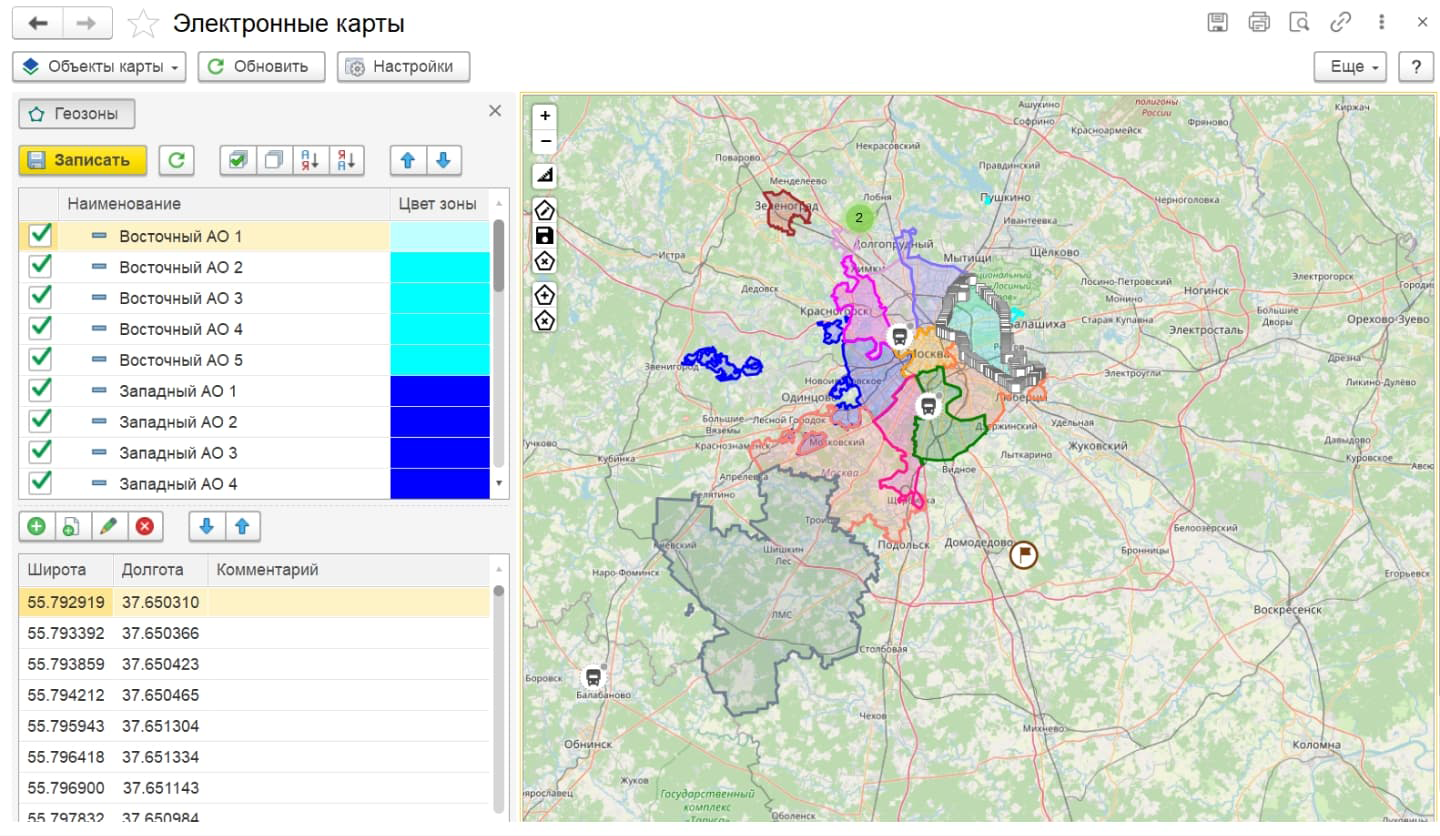The image size is (1440, 836).
Task: Uncheck the Восточный АО 2 checkbox
Action: tap(40, 266)
